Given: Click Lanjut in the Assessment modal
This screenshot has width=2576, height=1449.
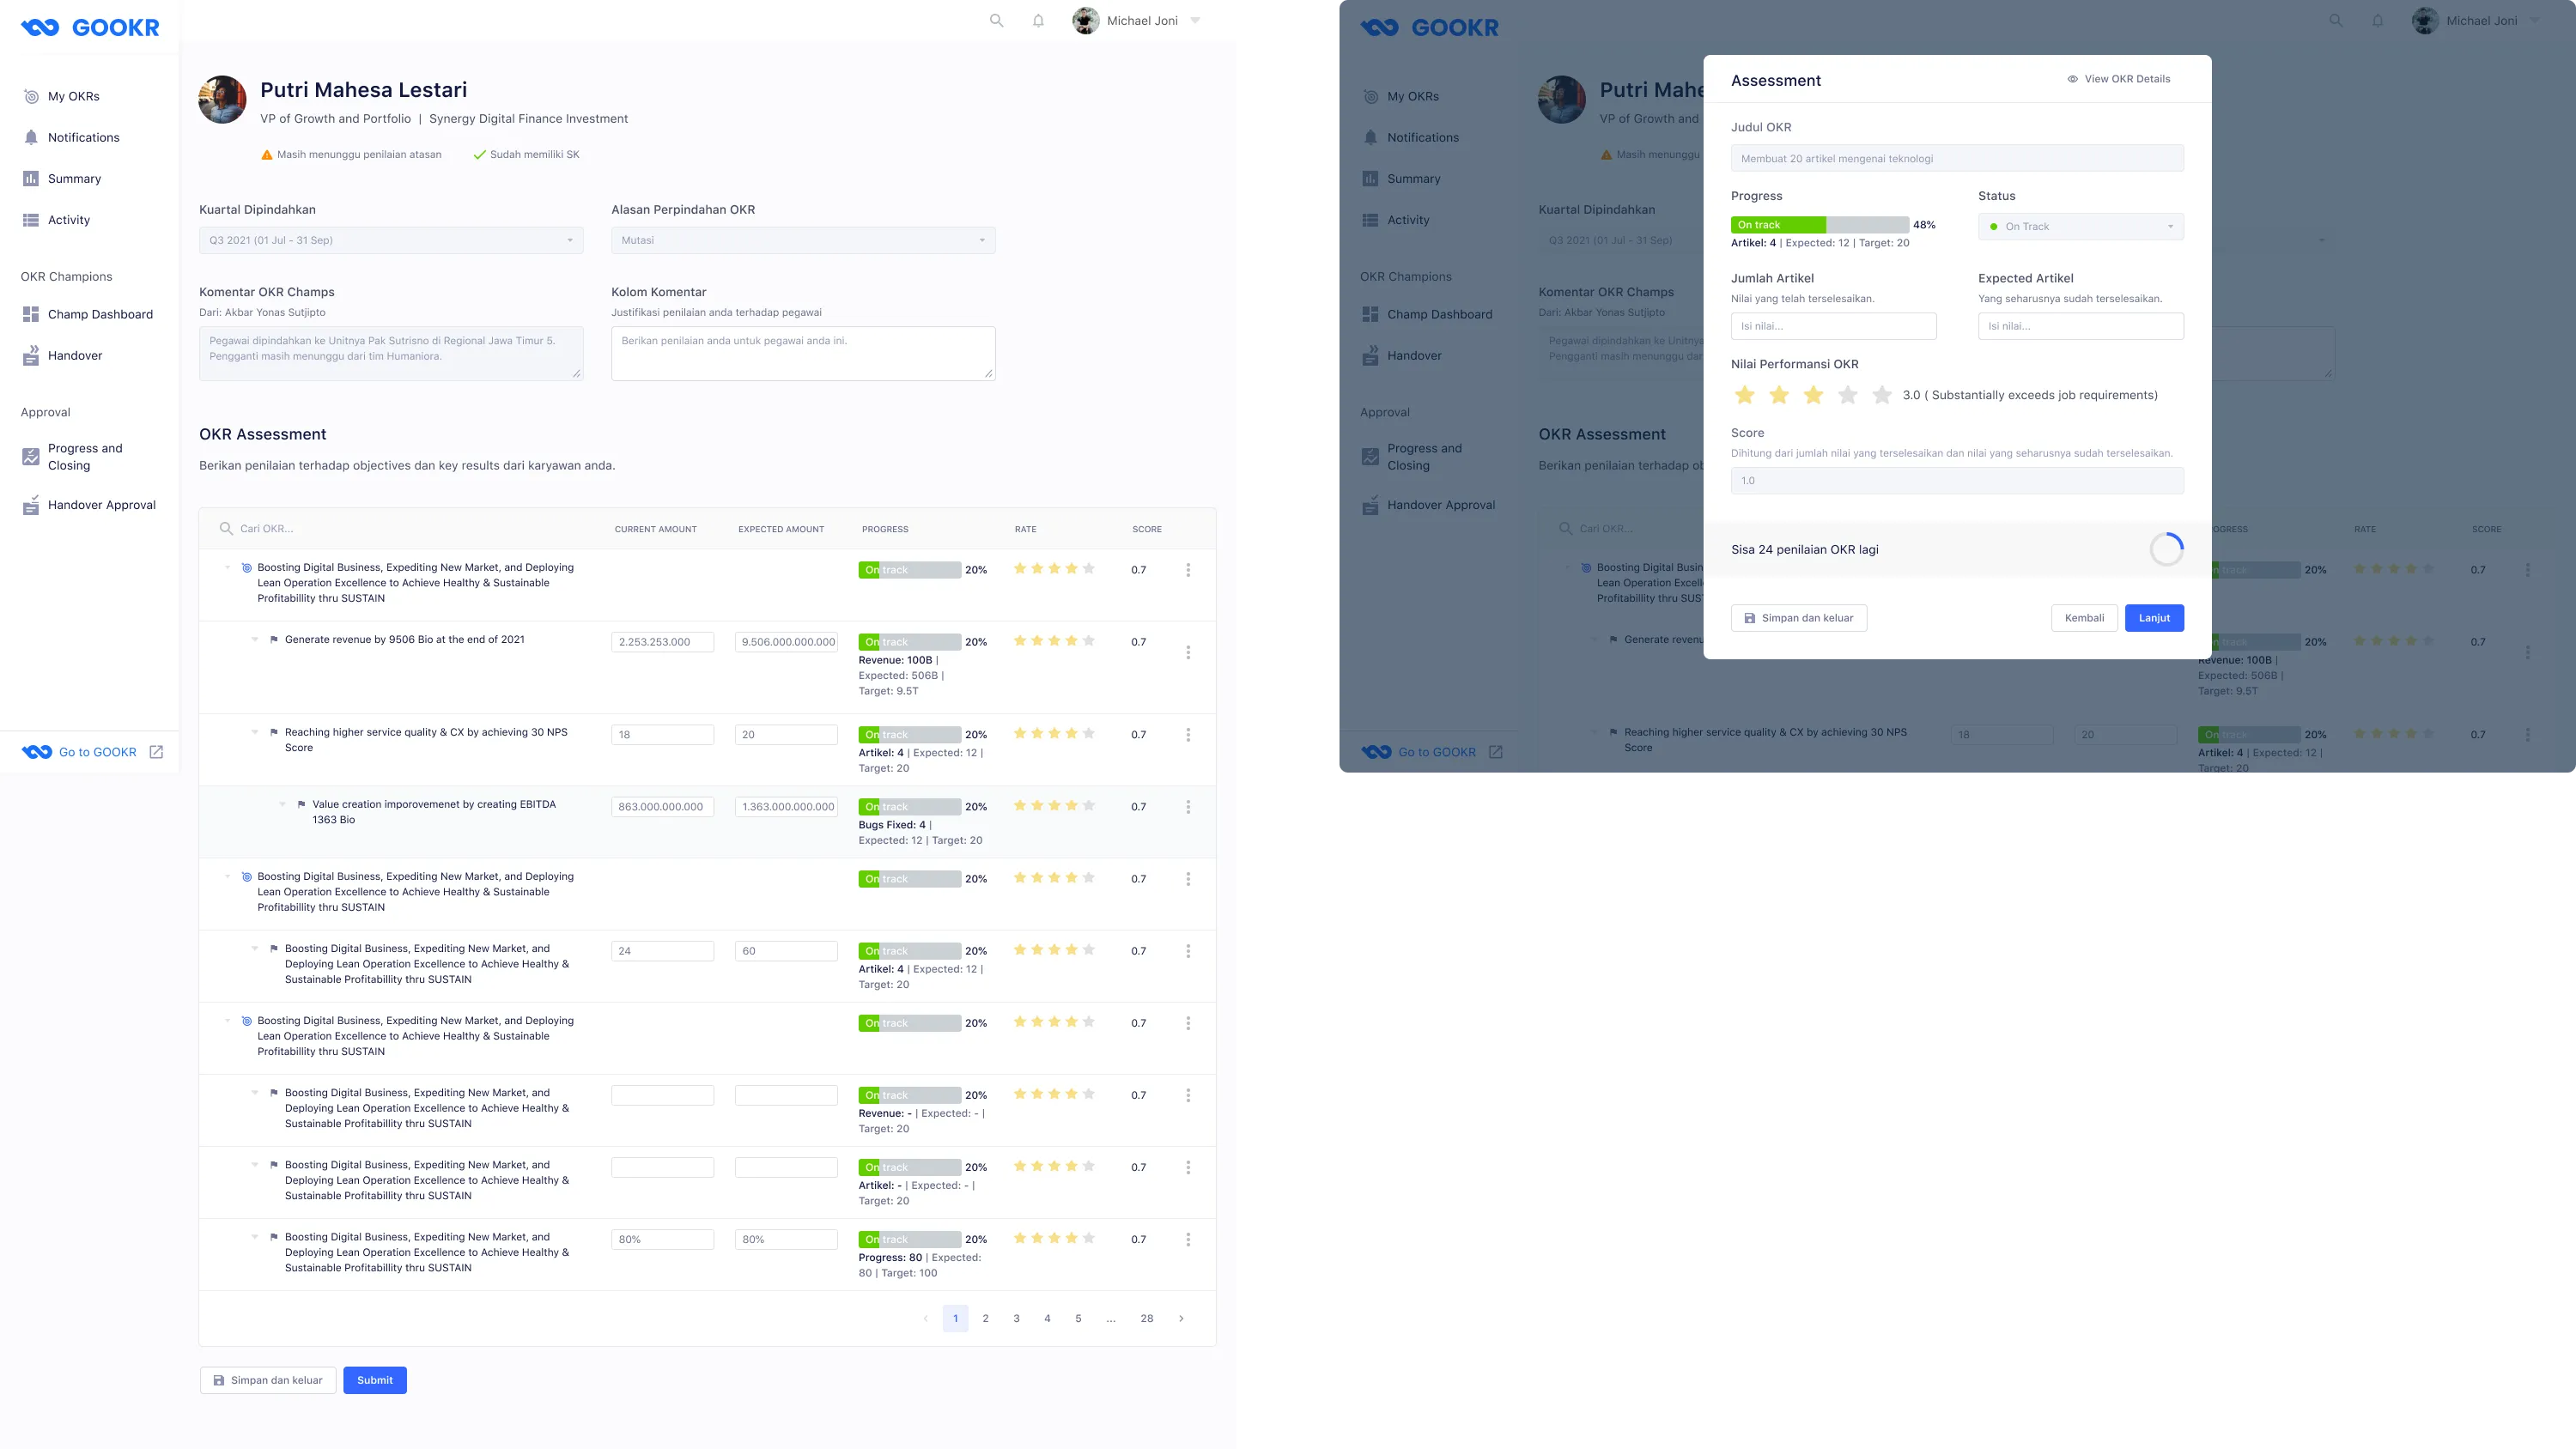Looking at the screenshot, I should click(2154, 618).
